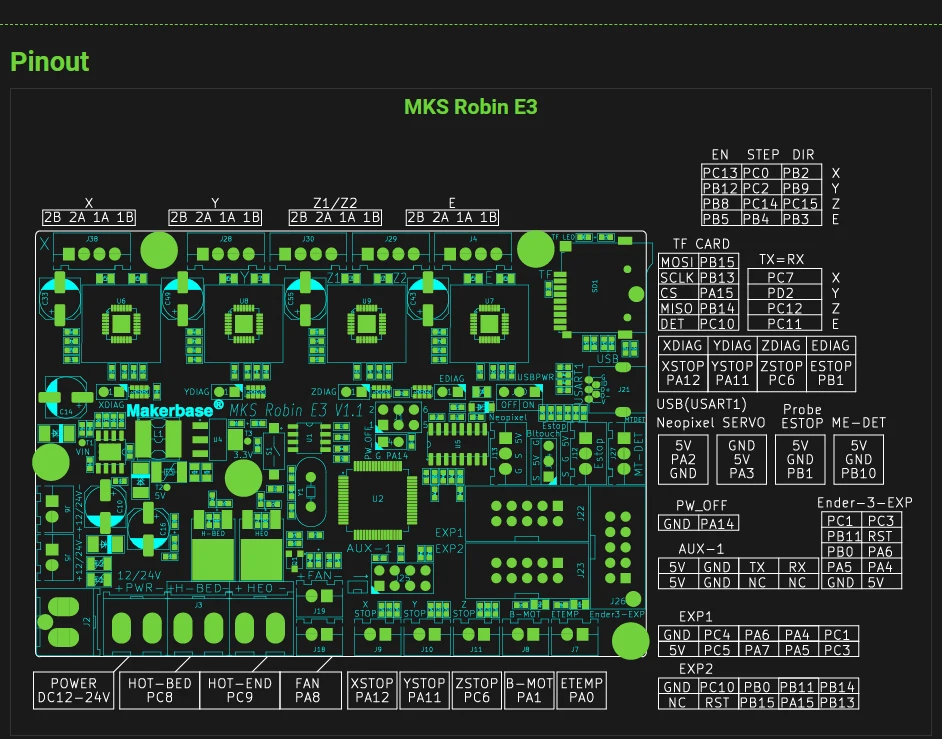The image size is (942, 739).
Task: Click the "PC7" cell under TX=RX
Action: pos(784,277)
